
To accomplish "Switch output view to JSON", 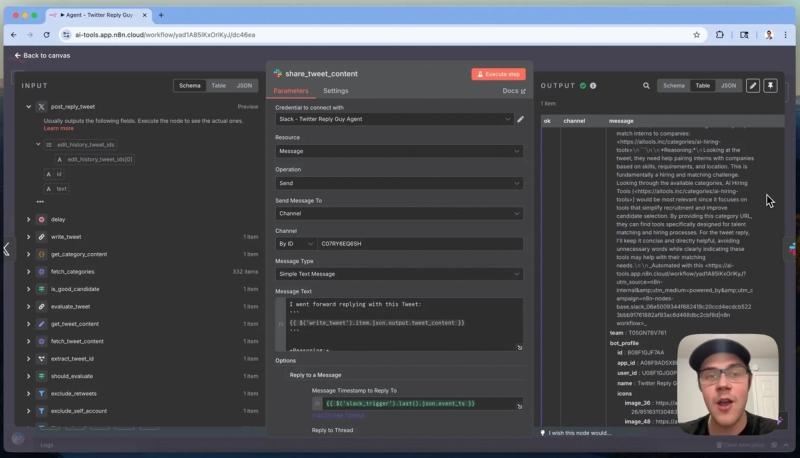I will click(x=728, y=86).
